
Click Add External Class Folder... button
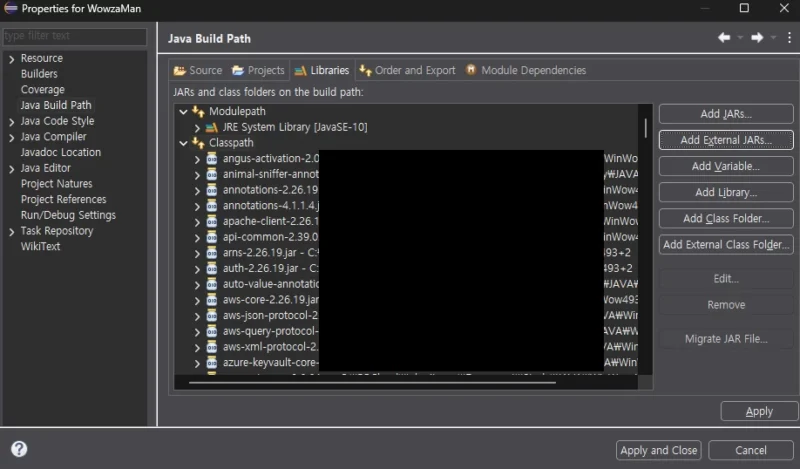click(726, 244)
